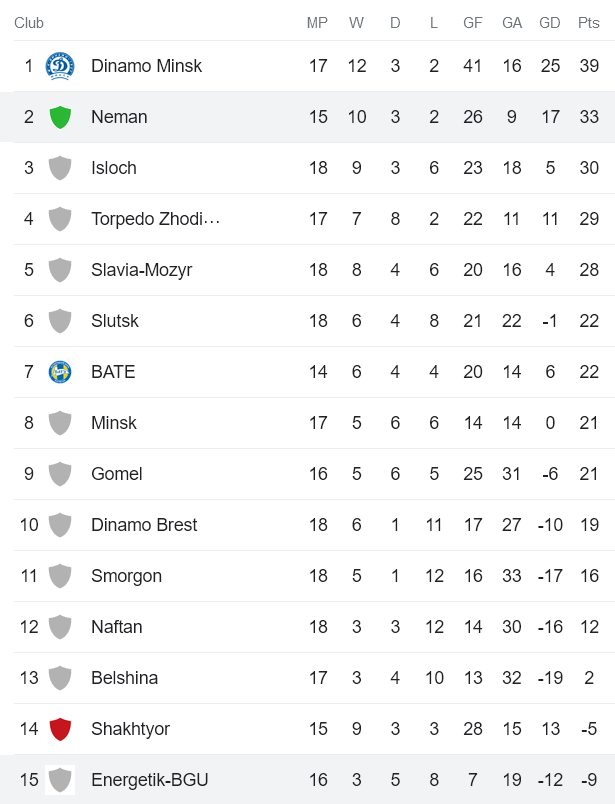Open the Torpedo Zhodino team link
This screenshot has height=804, width=615.
pyautogui.click(x=155, y=219)
